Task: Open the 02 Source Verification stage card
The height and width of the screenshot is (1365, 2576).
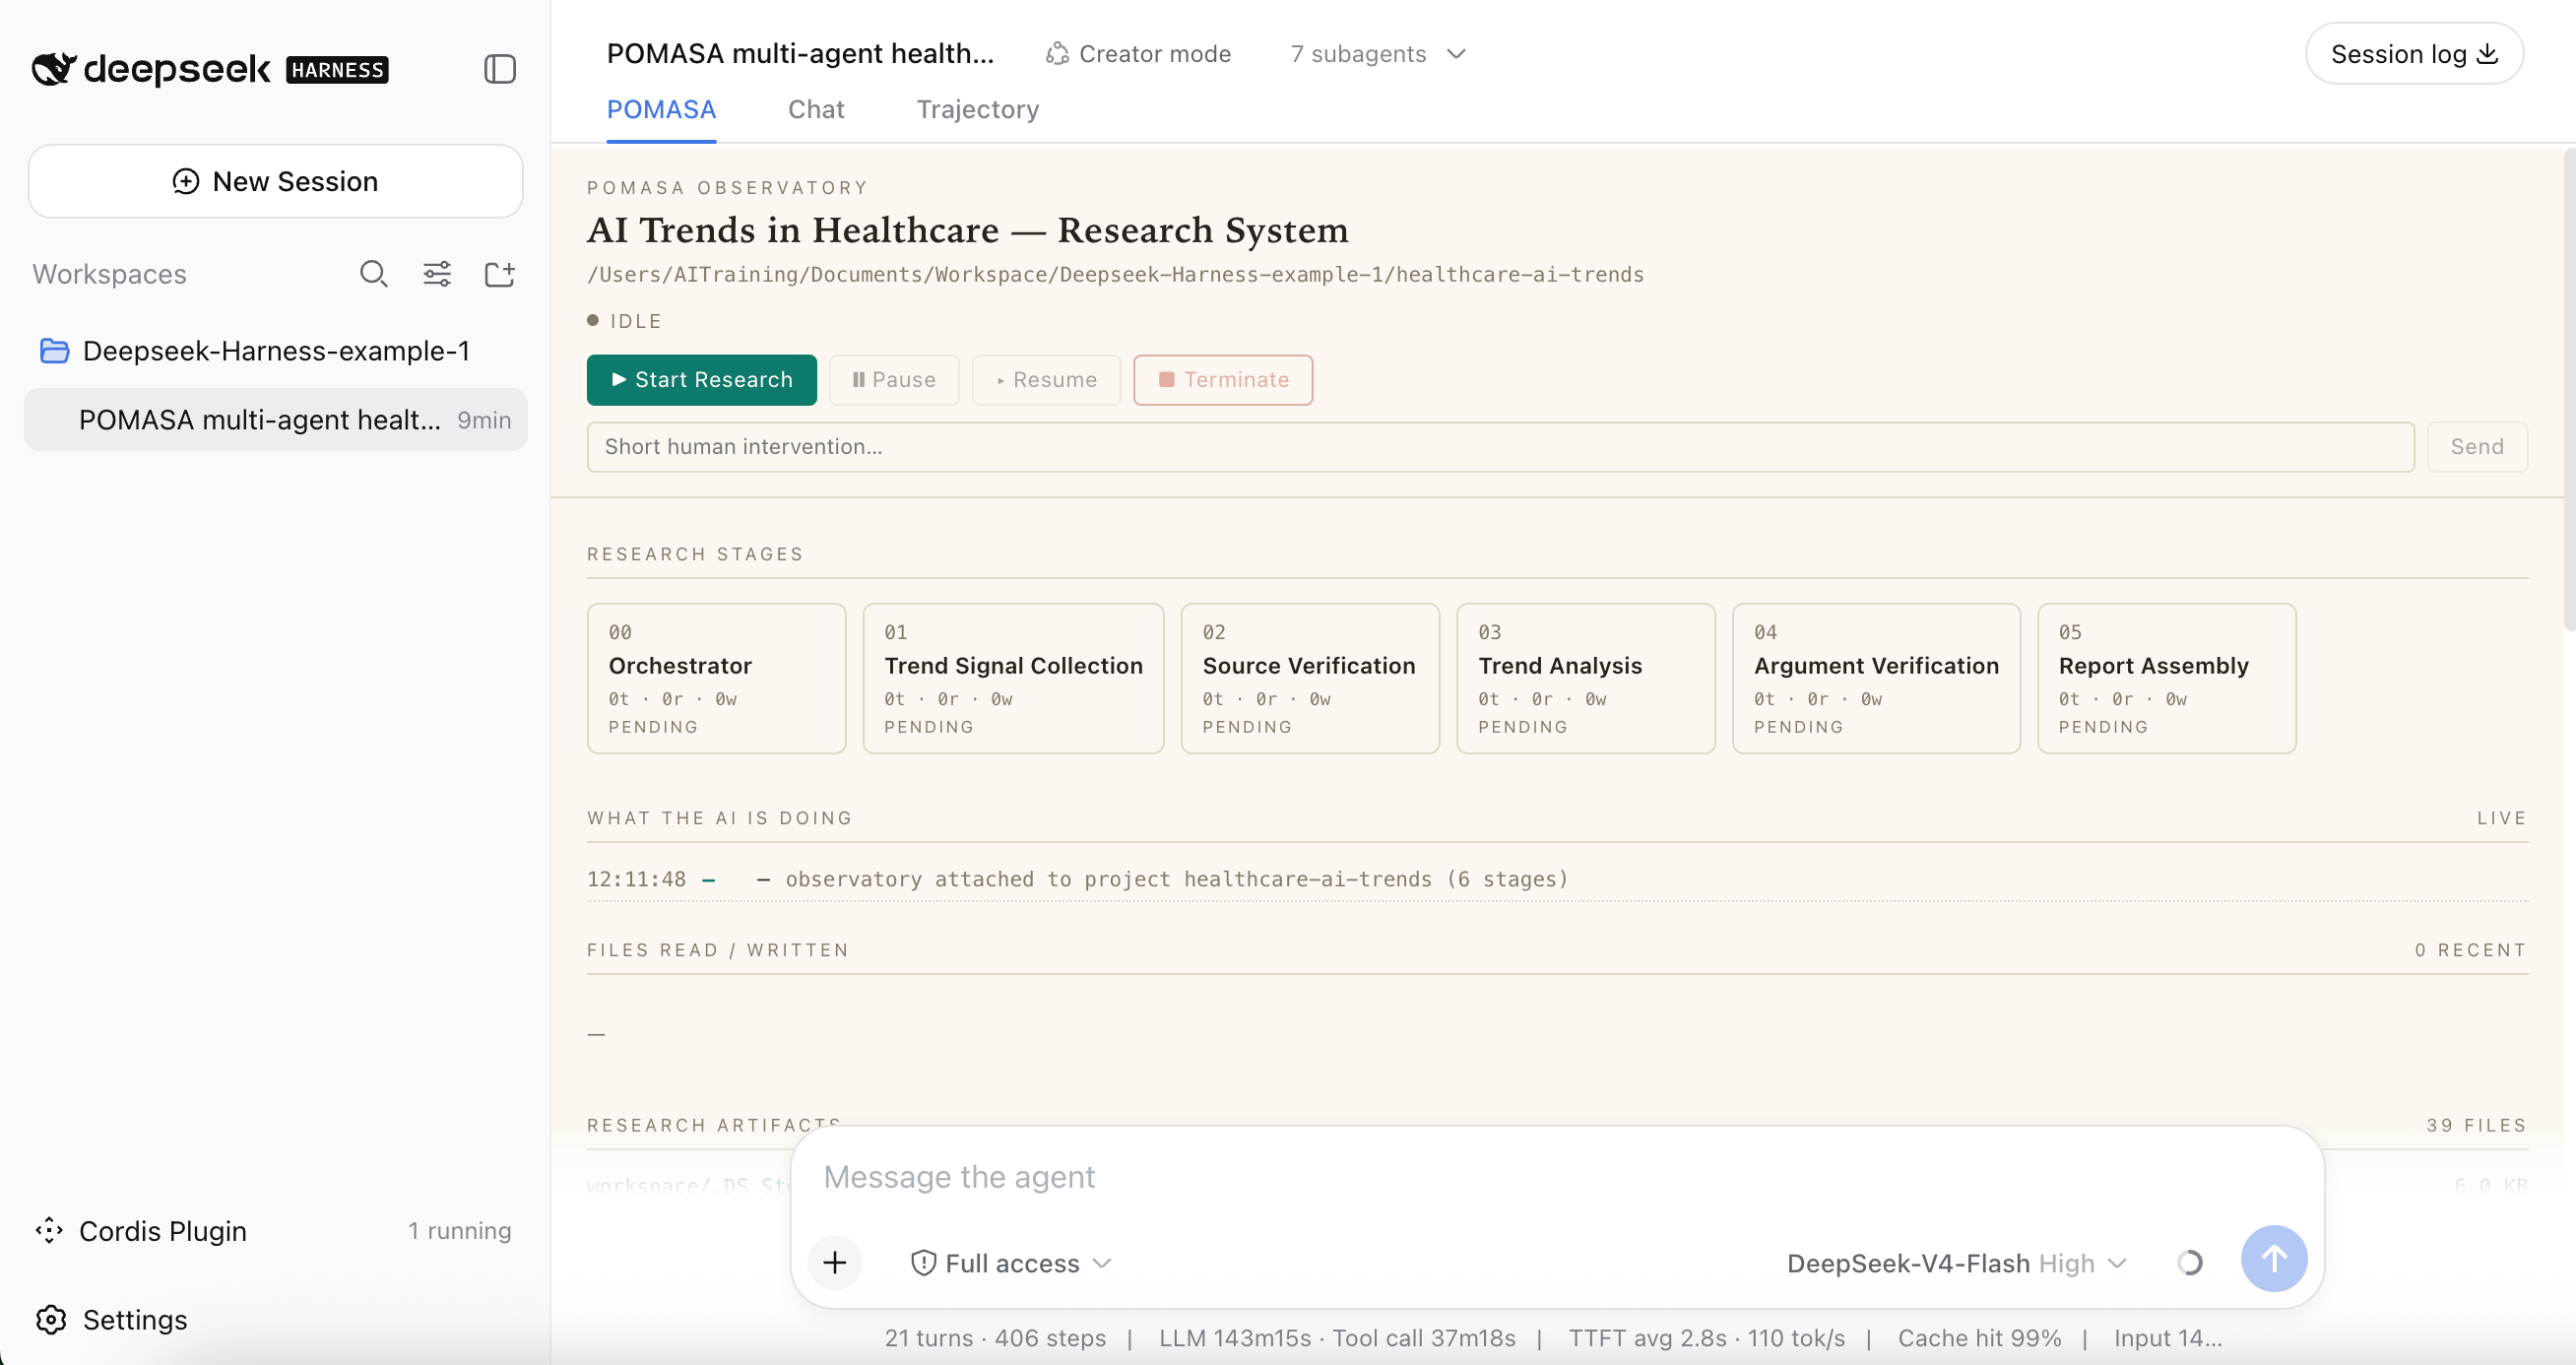Action: pos(1310,678)
